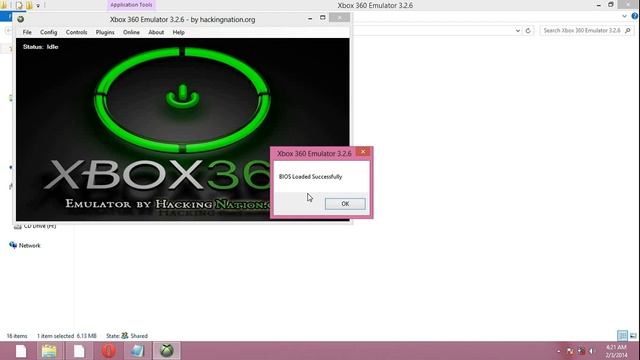Image resolution: width=640 pixels, height=360 pixels.
Task: Click the Shared state icon in status bar
Action: pos(125,336)
